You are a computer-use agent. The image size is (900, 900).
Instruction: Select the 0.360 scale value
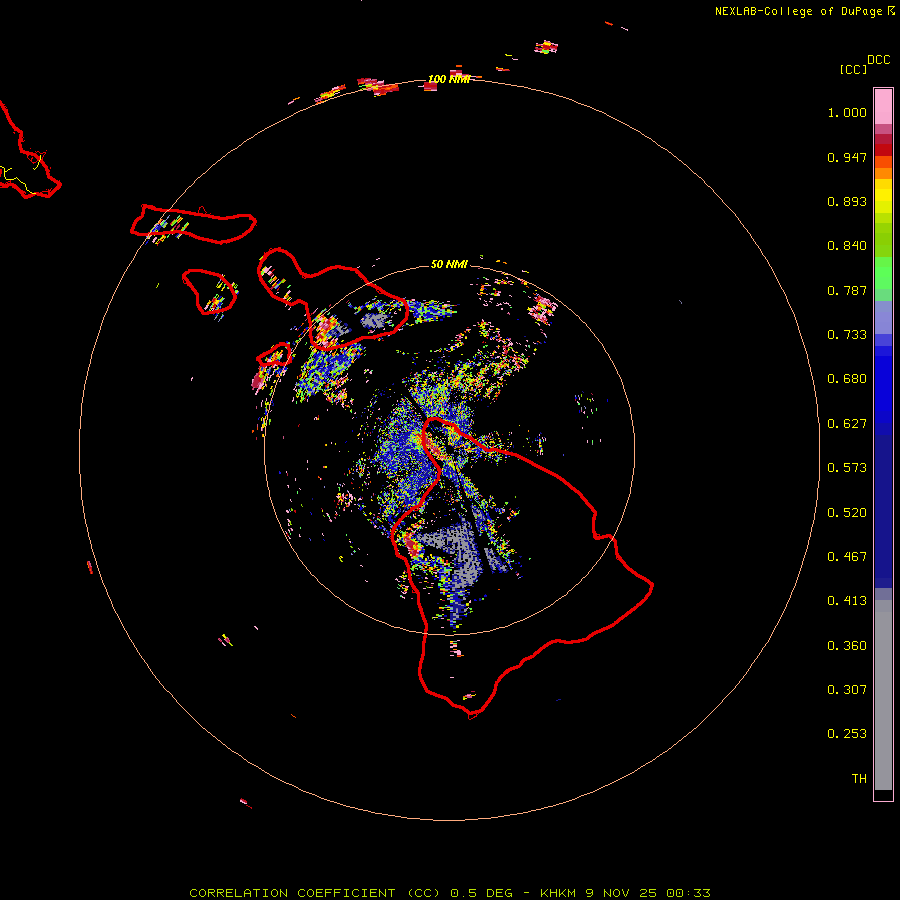pos(847,646)
